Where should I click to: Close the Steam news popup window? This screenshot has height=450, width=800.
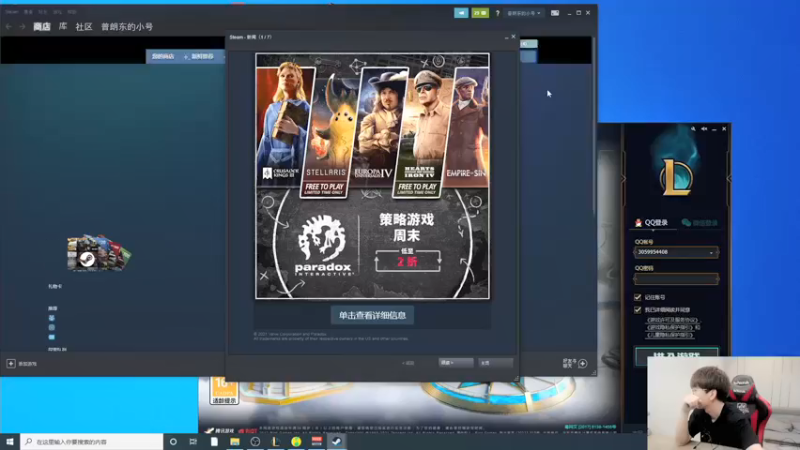513,37
